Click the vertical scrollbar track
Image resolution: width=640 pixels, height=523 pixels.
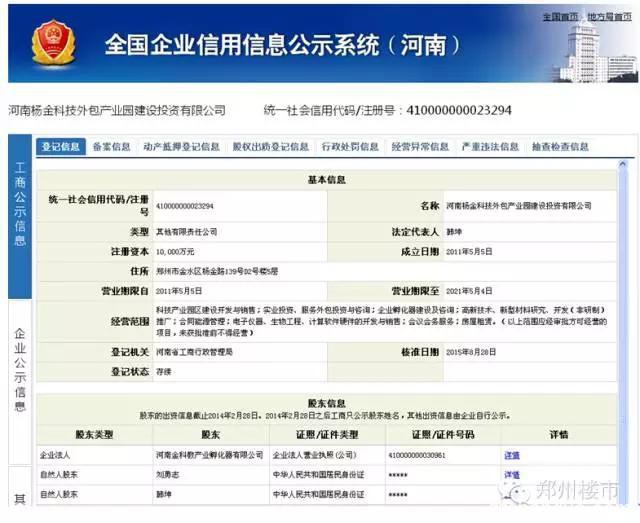623,337
